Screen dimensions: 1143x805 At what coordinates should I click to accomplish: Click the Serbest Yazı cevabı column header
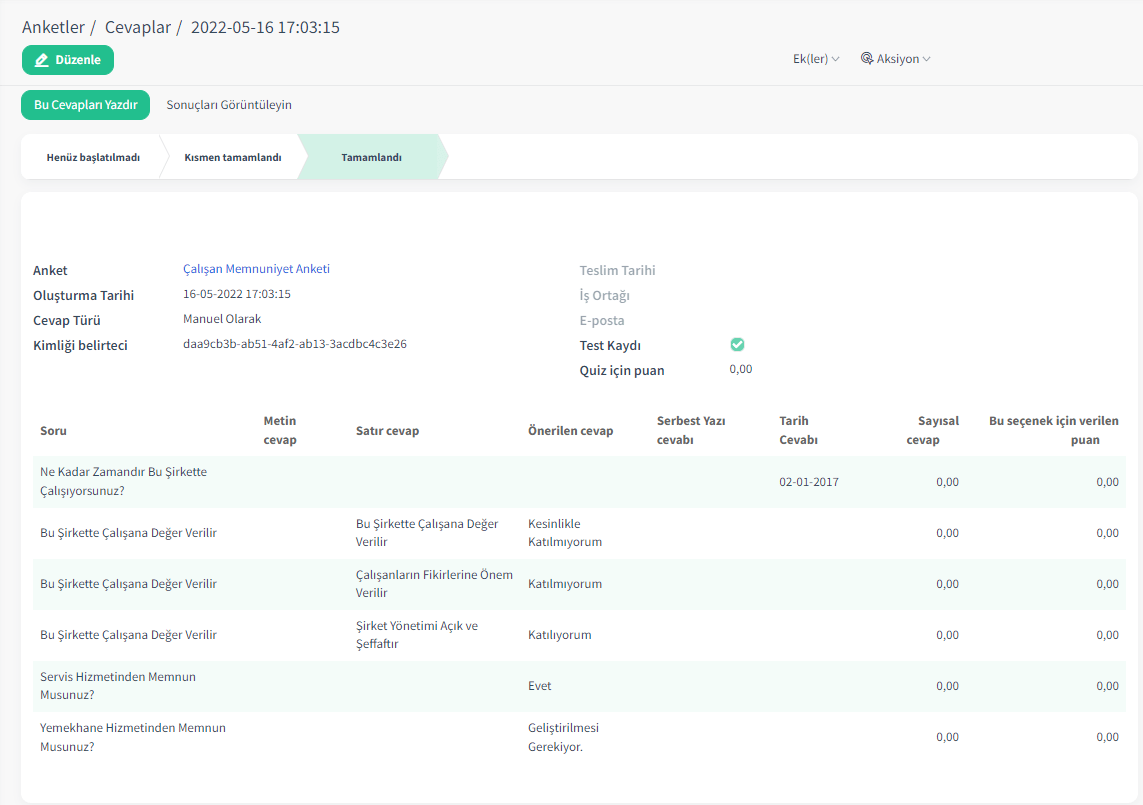click(x=690, y=430)
